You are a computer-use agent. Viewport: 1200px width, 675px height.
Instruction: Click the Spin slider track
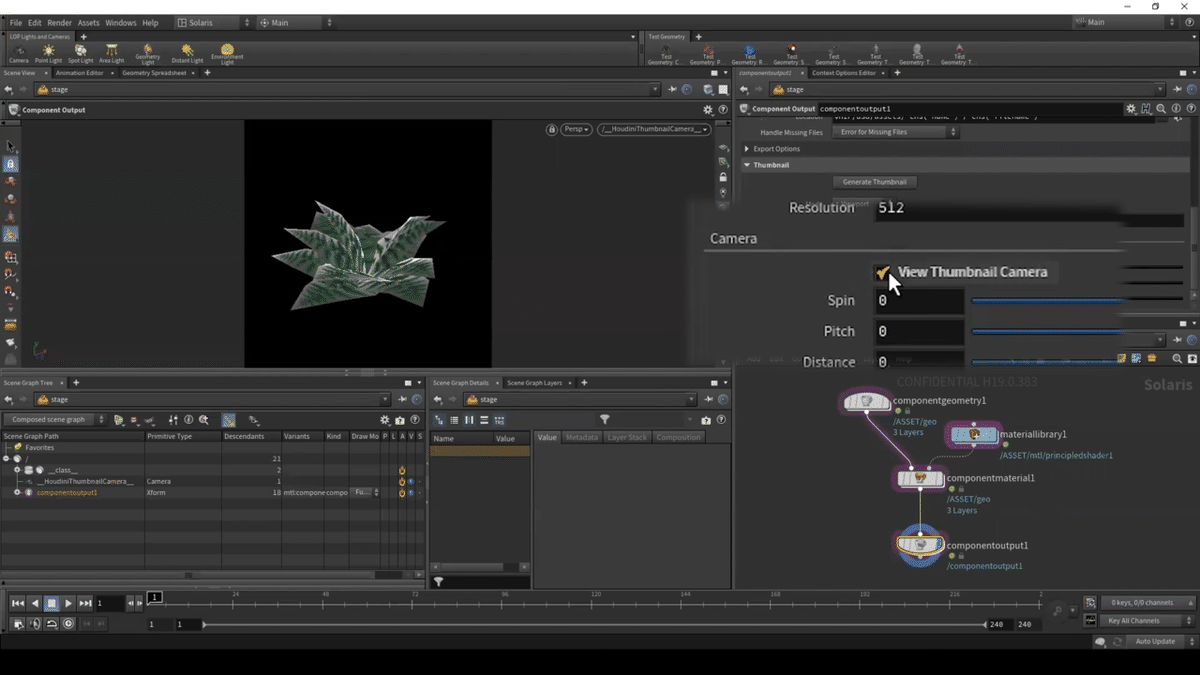pyautogui.click(x=1045, y=300)
